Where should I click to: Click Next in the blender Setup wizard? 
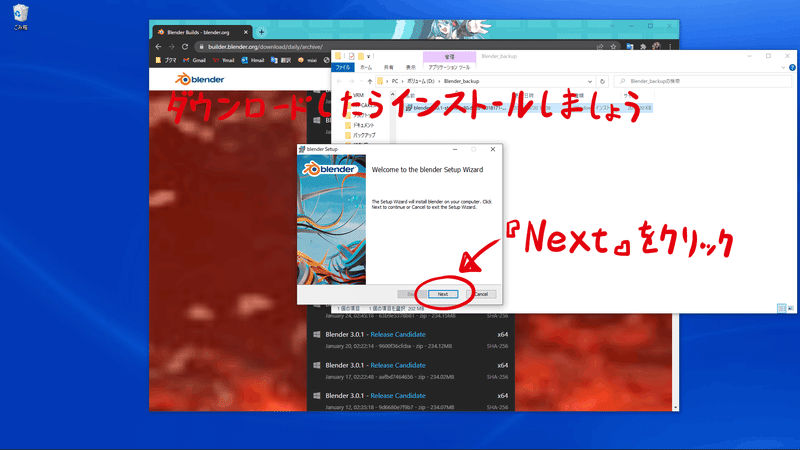click(x=443, y=294)
